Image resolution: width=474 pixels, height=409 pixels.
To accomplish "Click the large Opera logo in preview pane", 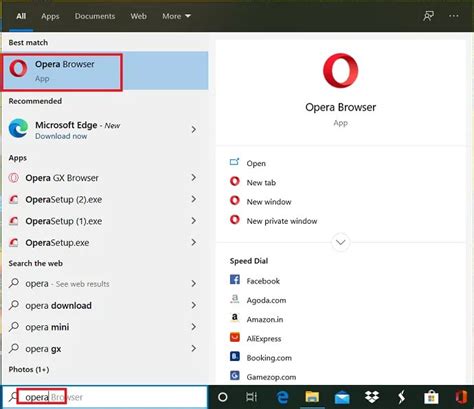I will coord(340,71).
